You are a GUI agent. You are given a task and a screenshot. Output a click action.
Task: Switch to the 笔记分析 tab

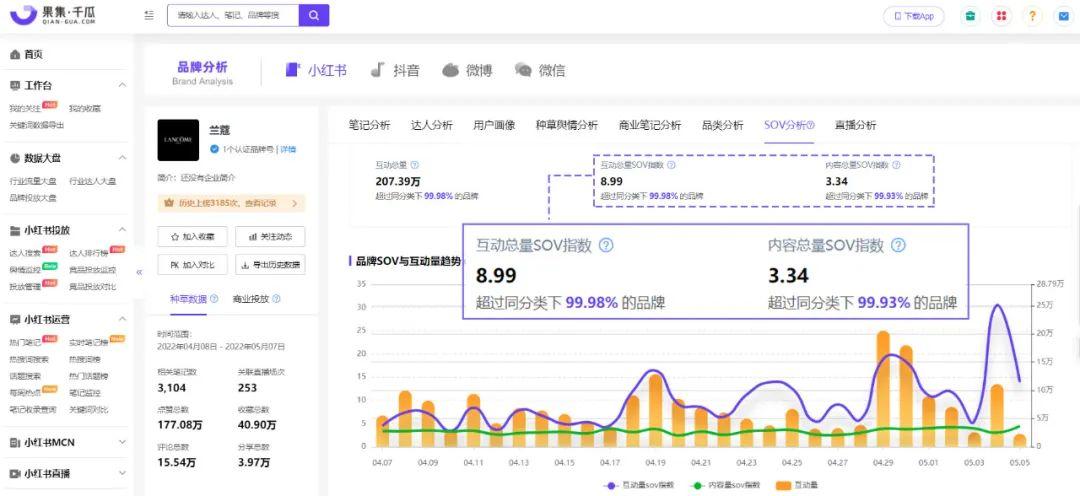click(x=369, y=125)
